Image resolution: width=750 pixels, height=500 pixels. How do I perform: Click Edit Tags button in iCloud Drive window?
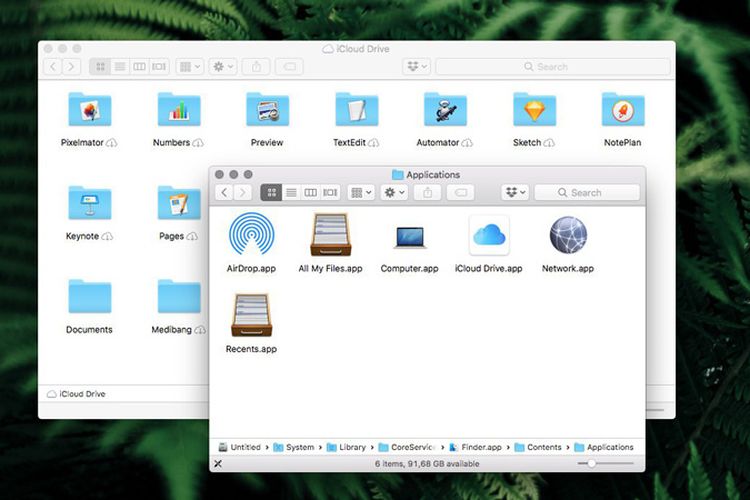point(289,67)
